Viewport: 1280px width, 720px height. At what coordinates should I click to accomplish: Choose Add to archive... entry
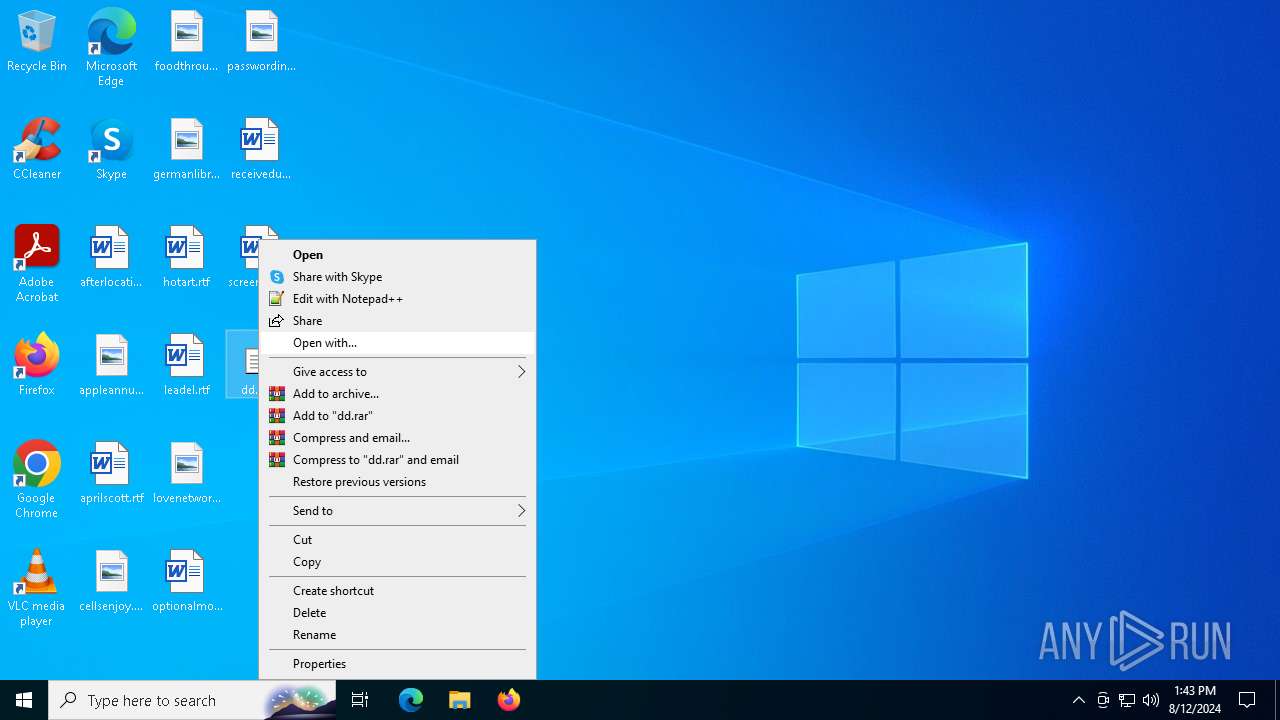coord(397,394)
